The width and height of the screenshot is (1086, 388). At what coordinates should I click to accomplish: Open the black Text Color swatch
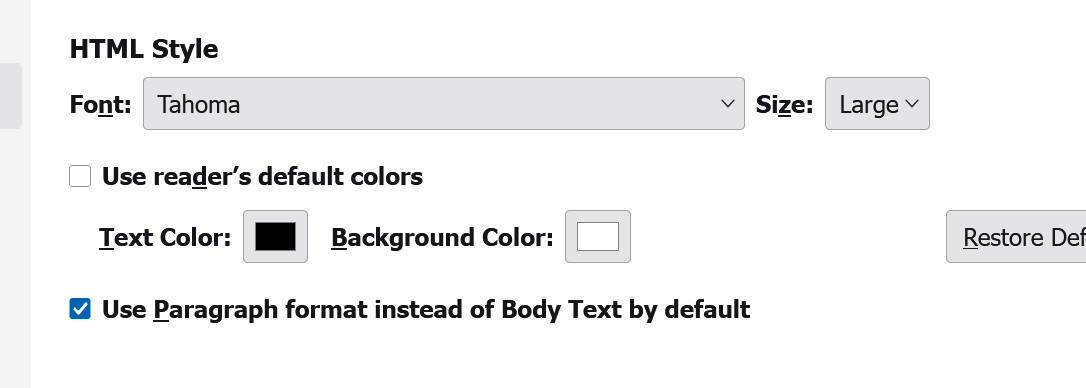(x=275, y=236)
